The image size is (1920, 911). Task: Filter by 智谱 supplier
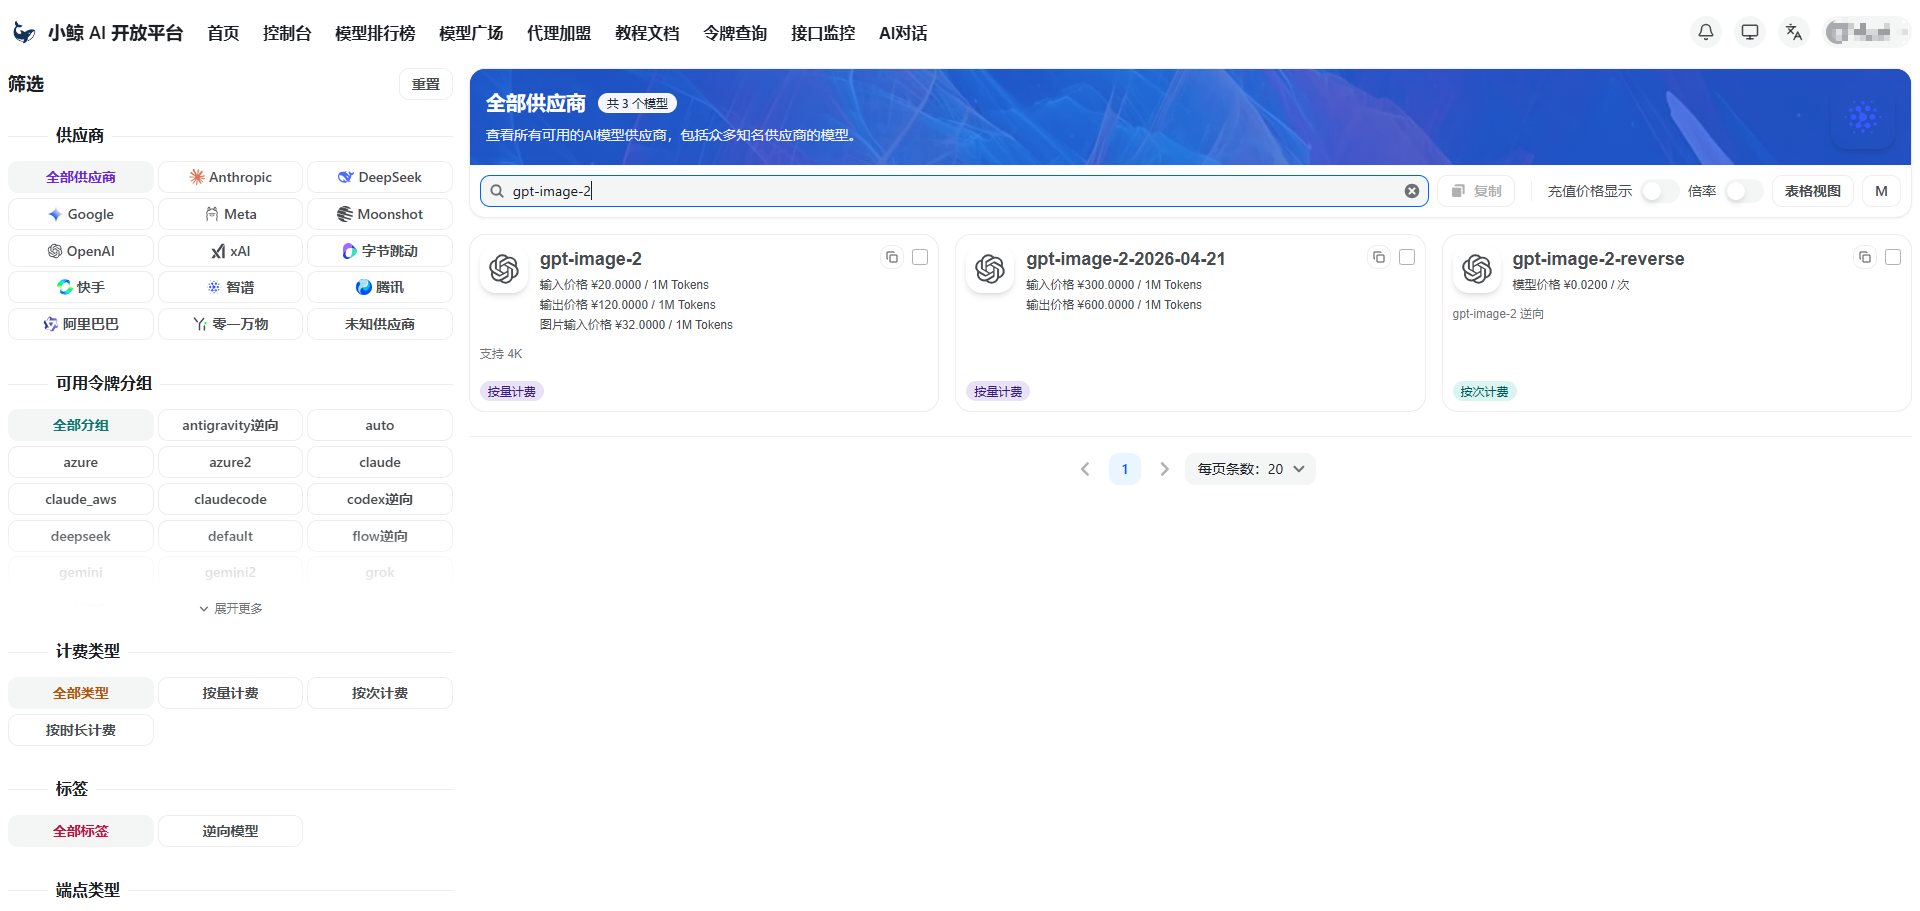(x=230, y=287)
